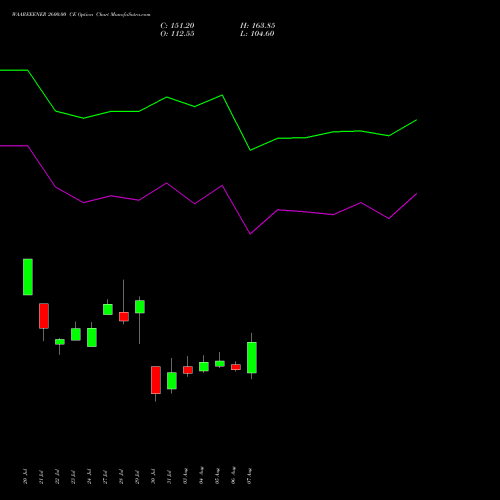The image size is (500, 500).
Task: Click the green indicator line
Action: click(x=208, y=110)
